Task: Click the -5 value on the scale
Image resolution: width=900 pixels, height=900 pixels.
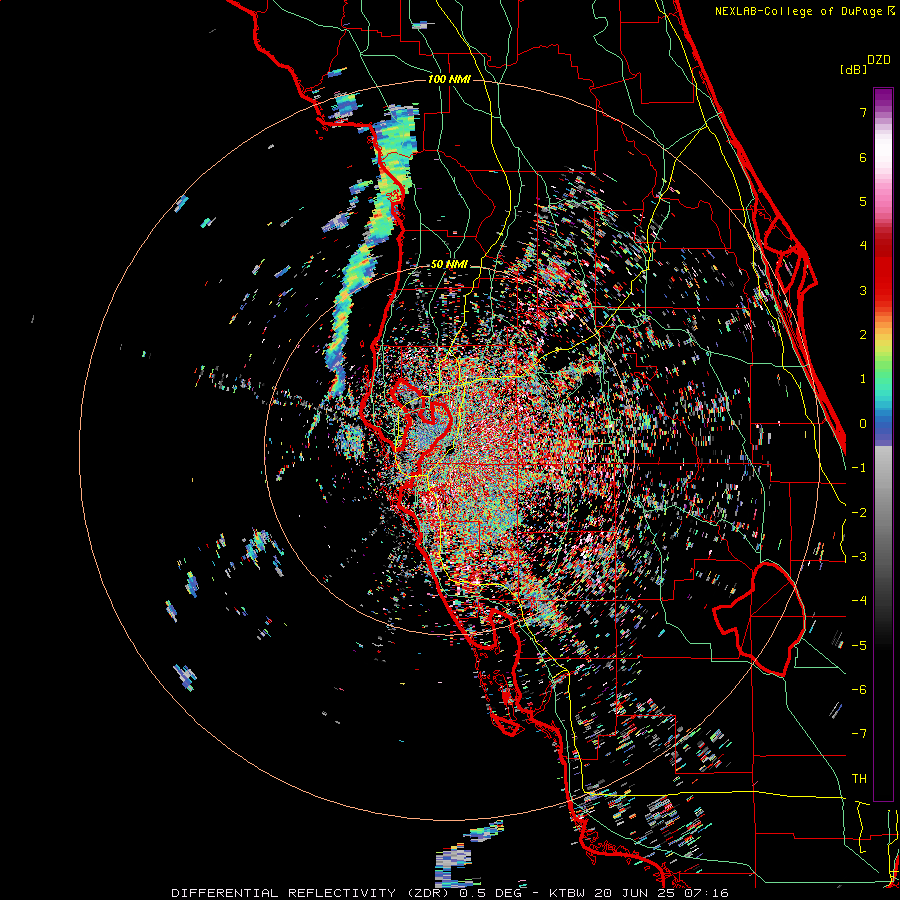Action: 859,645
